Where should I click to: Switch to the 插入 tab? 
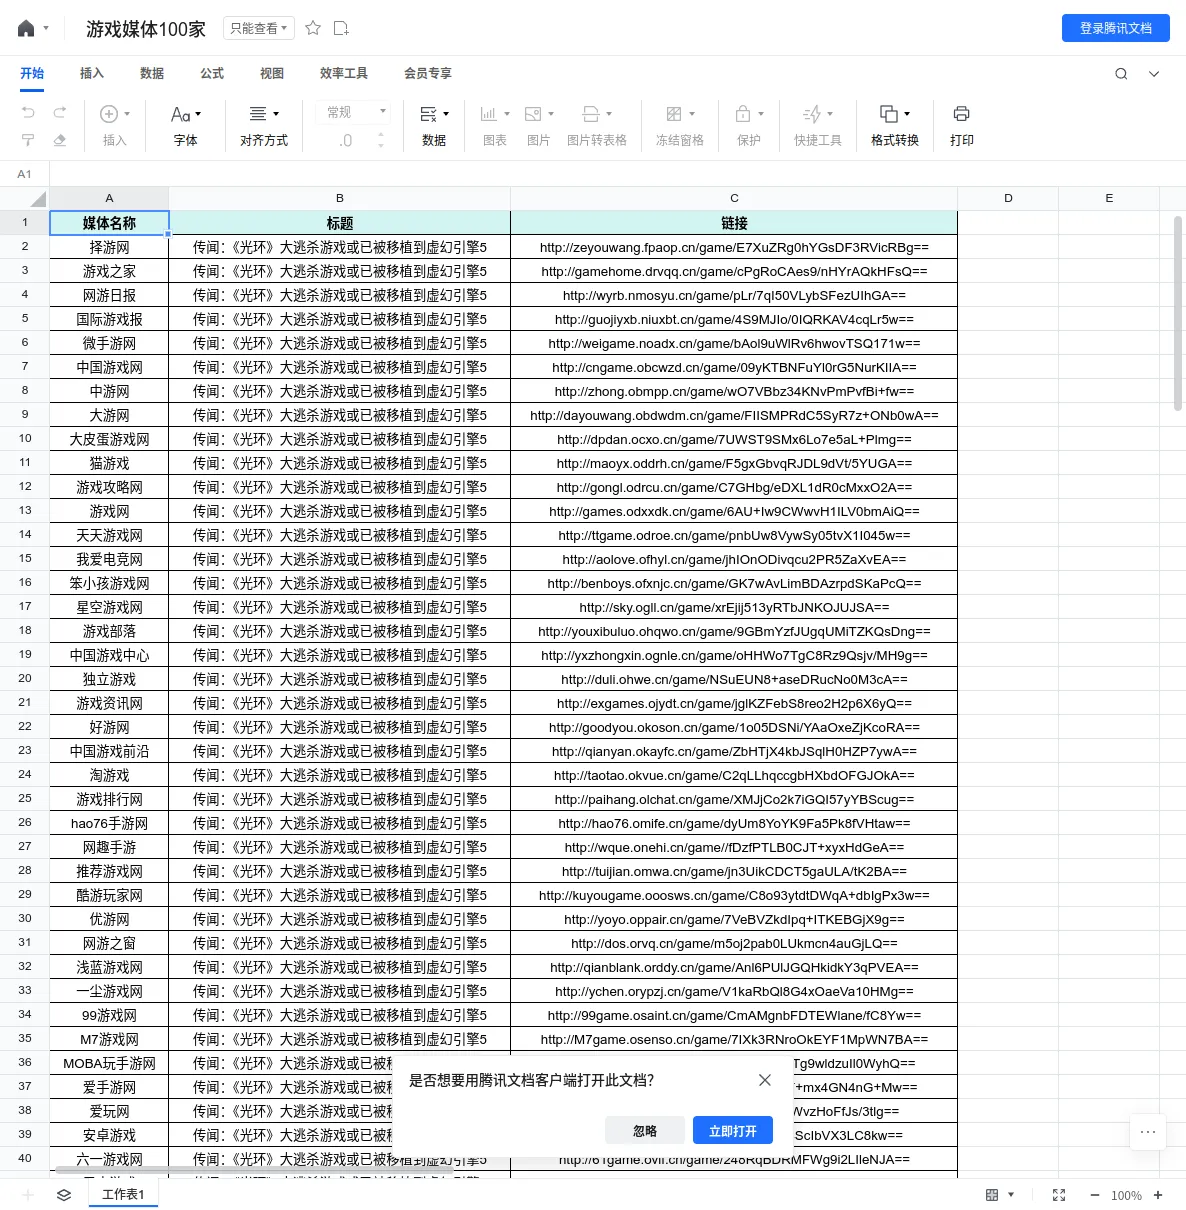pos(92,73)
